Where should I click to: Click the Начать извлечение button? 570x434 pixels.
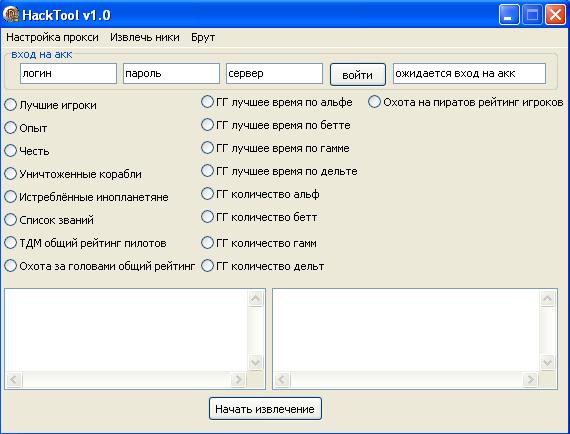coord(265,409)
